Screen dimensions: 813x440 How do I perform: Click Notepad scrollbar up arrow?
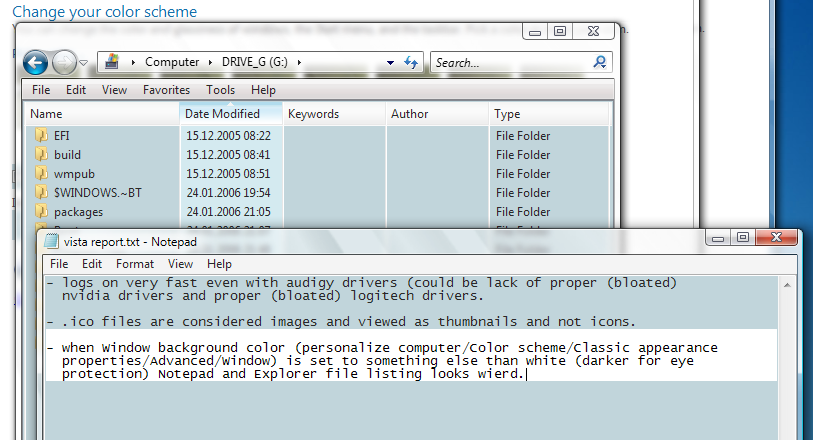click(x=787, y=285)
